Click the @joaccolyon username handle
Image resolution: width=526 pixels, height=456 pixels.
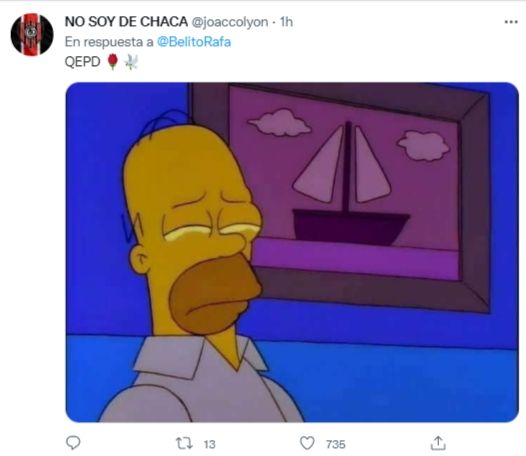tap(230, 22)
